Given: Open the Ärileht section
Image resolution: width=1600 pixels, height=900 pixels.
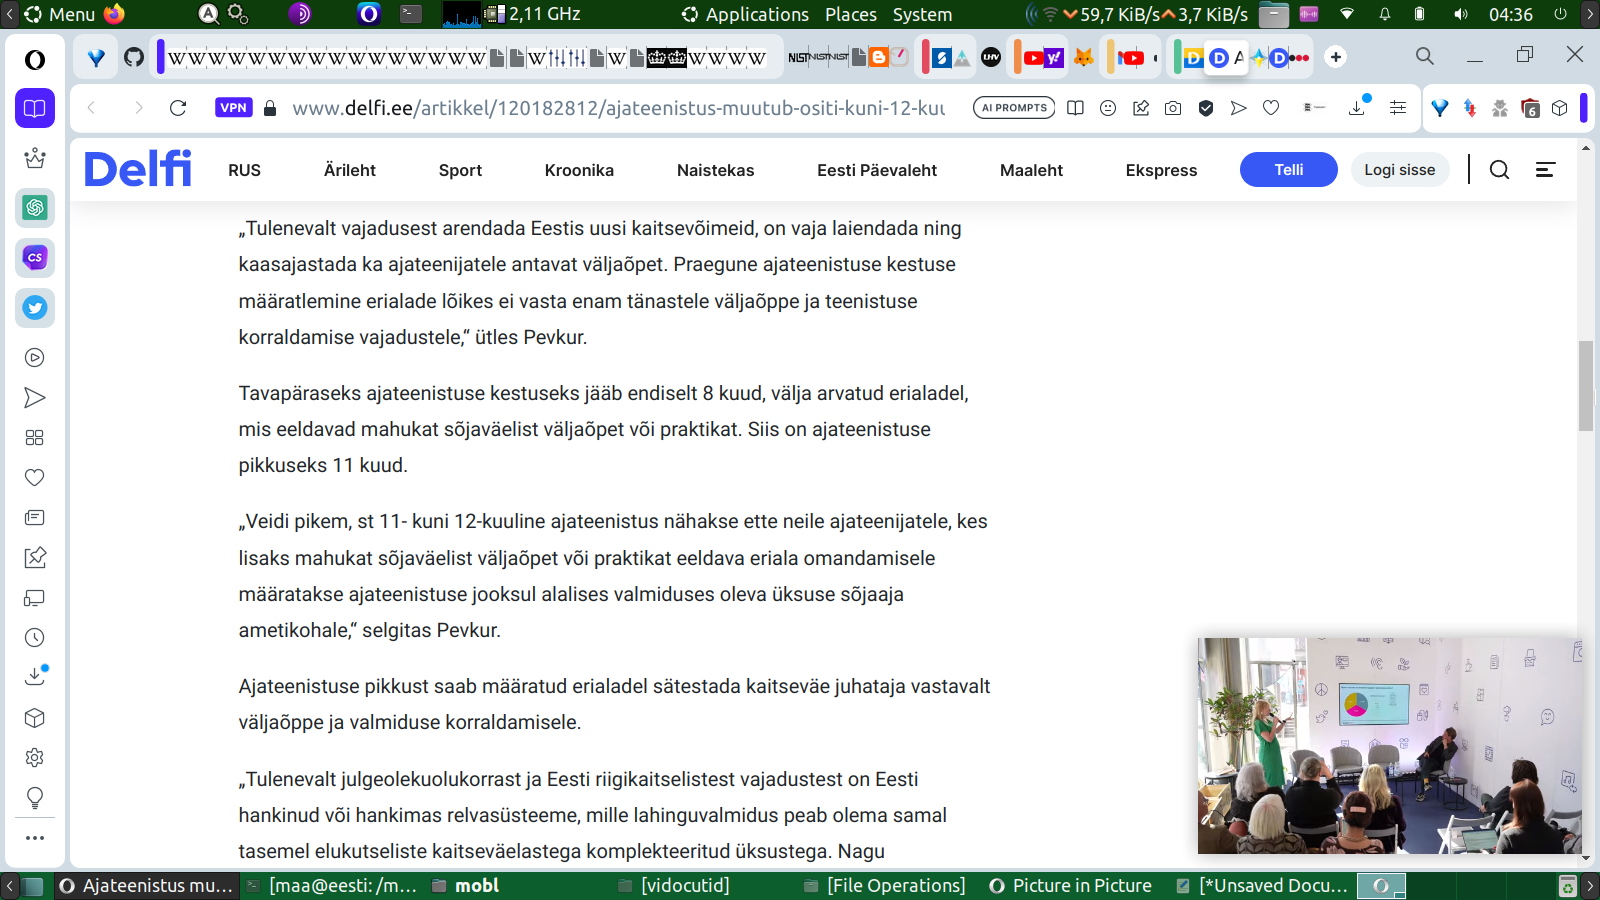Looking at the screenshot, I should (x=350, y=170).
